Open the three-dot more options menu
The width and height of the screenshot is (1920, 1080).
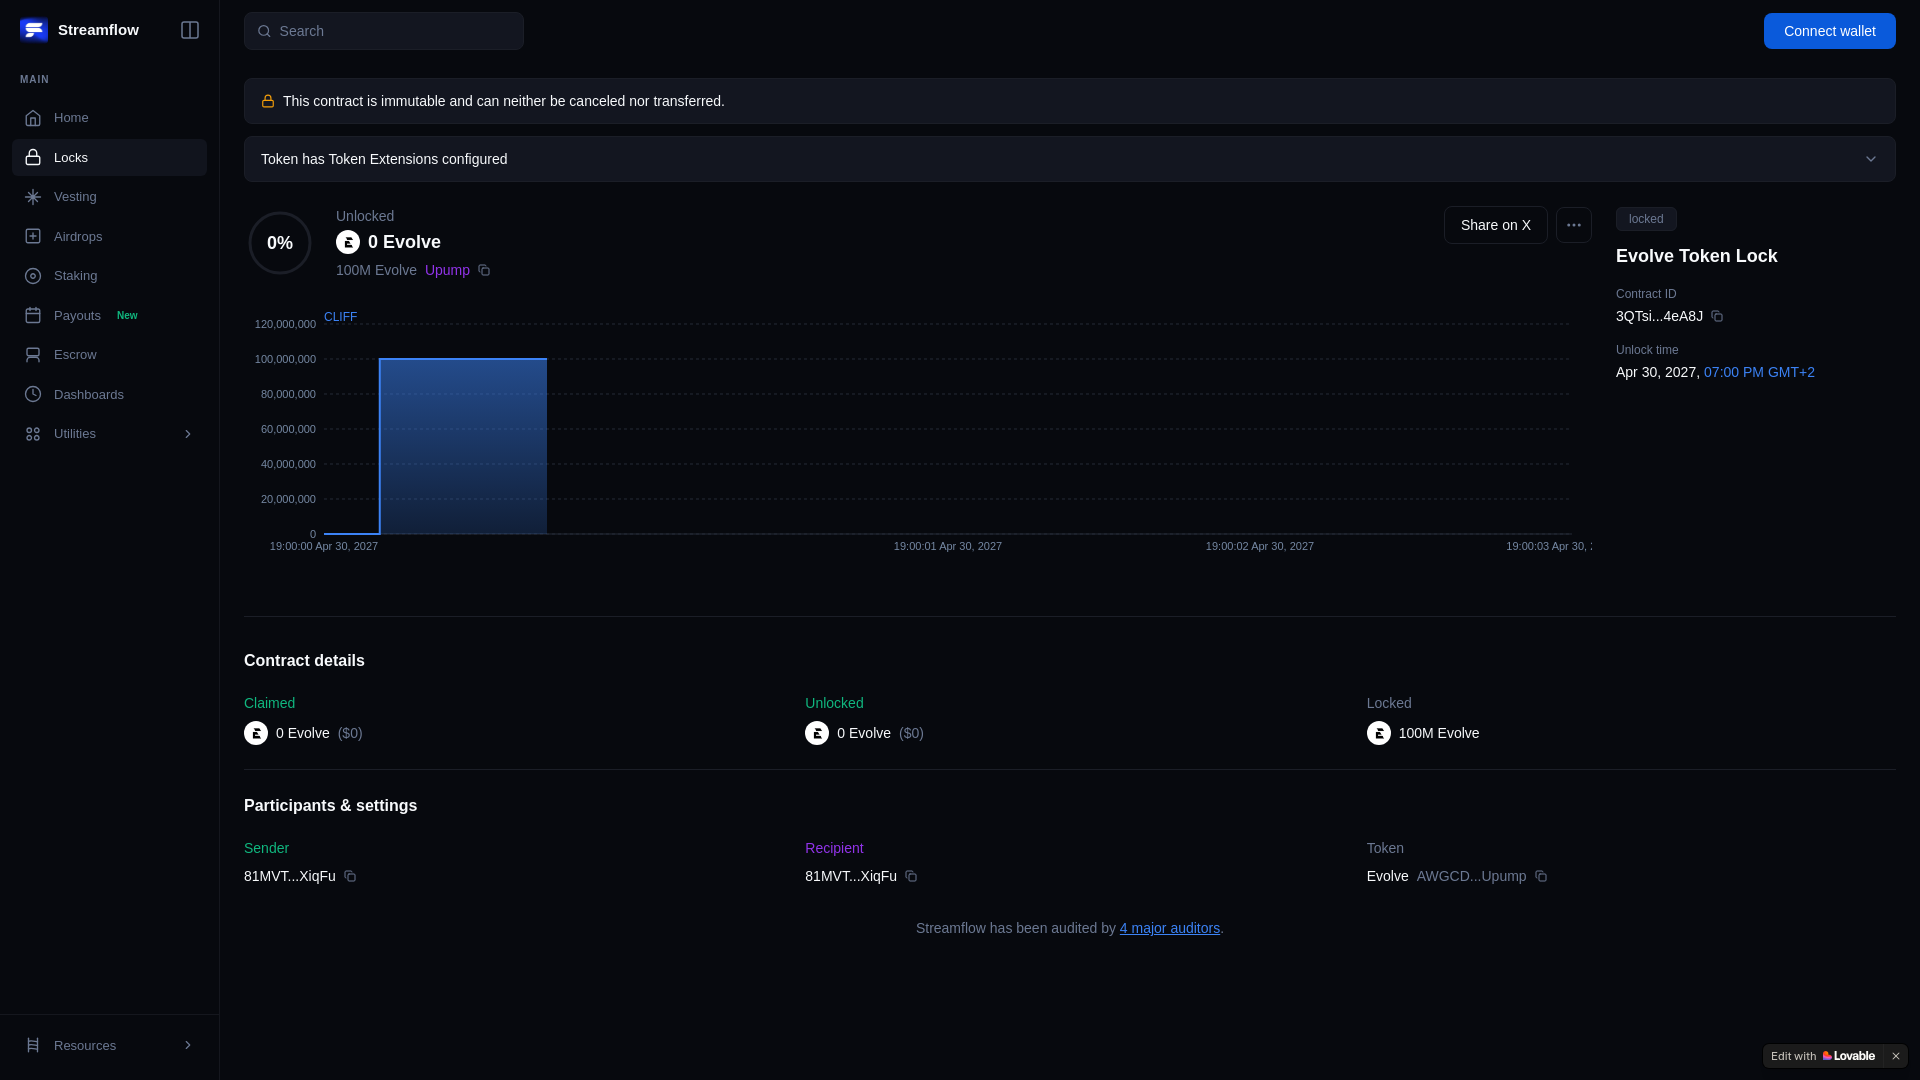(1574, 225)
